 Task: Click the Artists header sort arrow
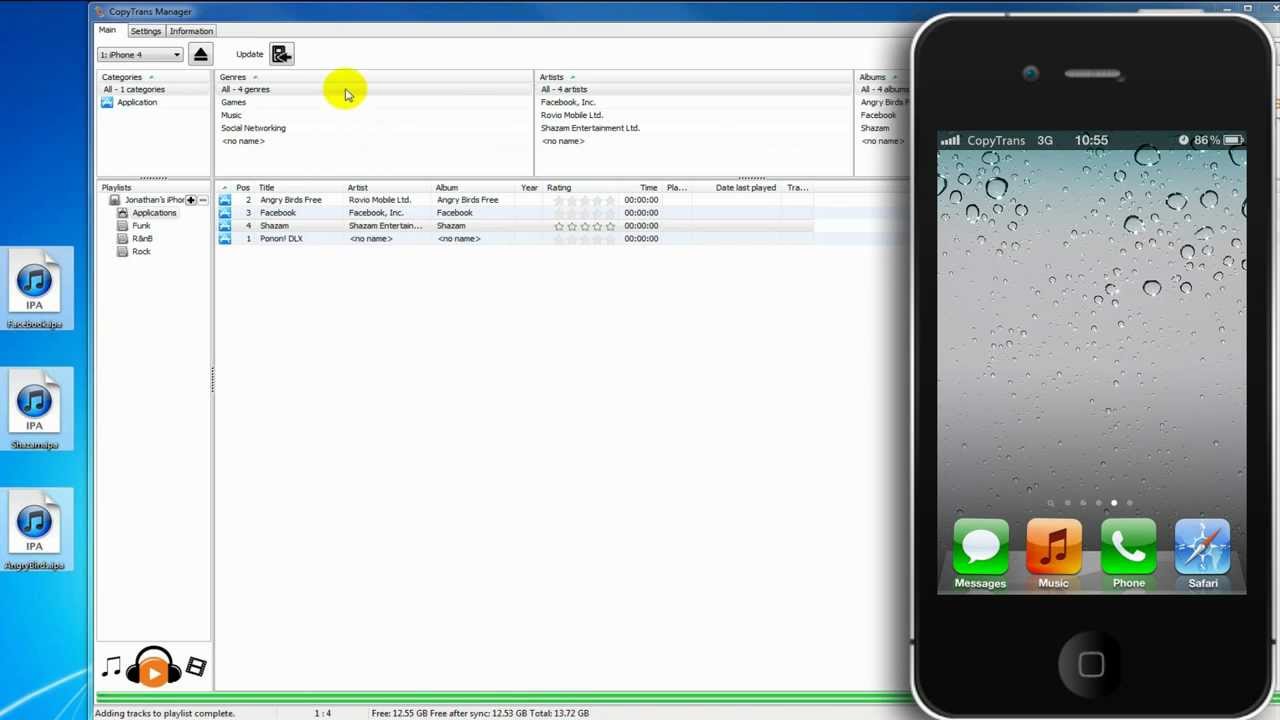[x=572, y=77]
